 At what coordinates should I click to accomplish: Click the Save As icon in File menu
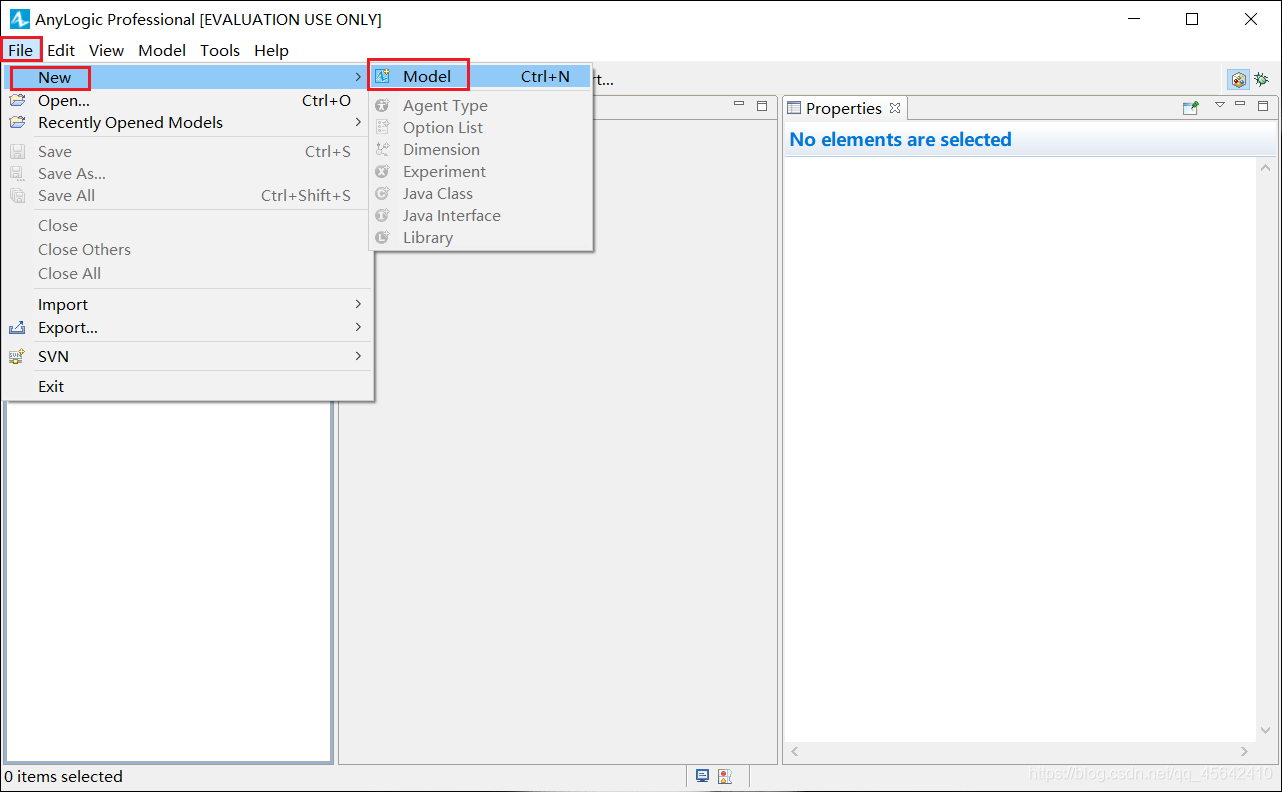click(17, 173)
